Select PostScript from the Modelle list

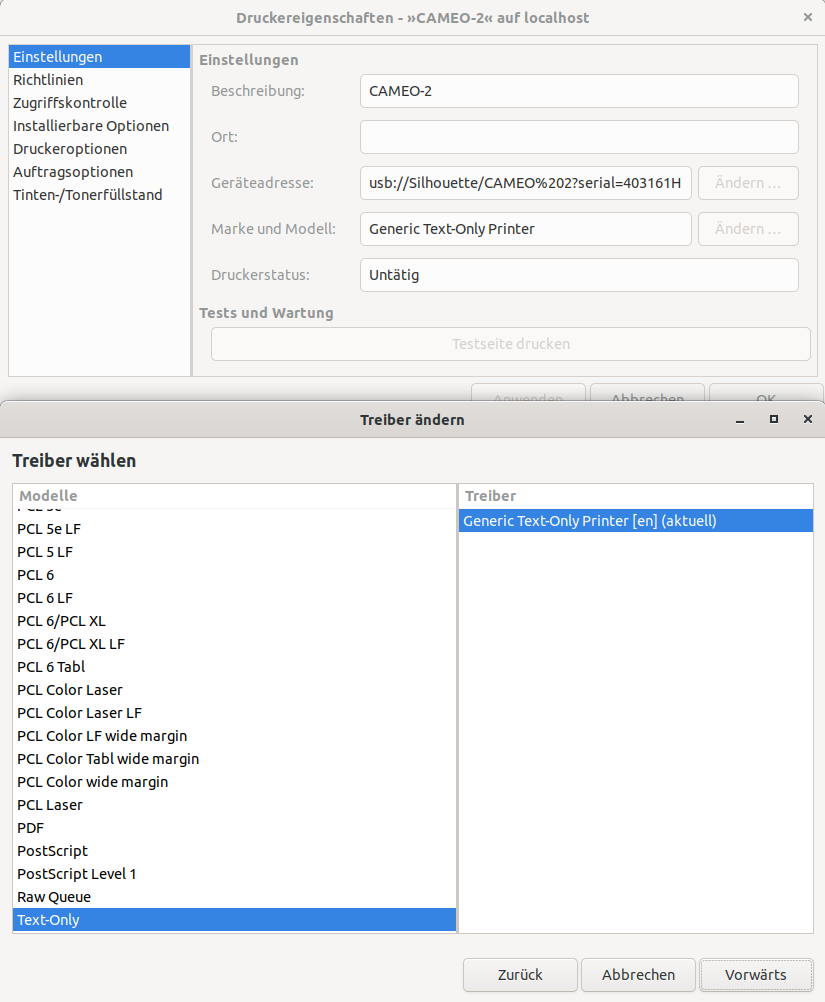tap(53, 851)
